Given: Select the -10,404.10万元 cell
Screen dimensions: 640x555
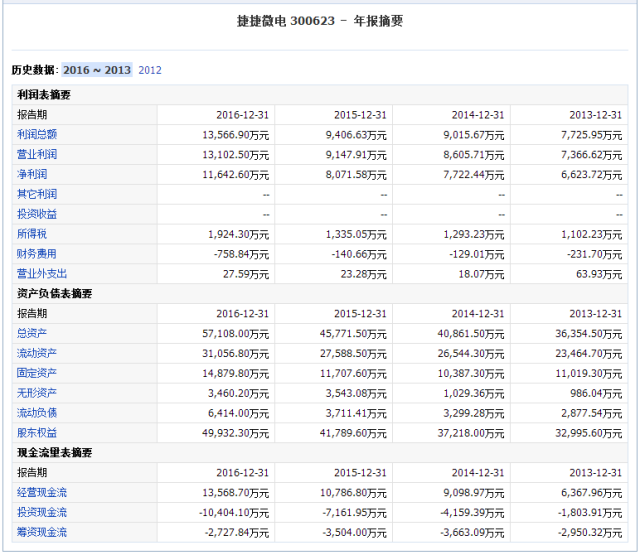Looking at the screenshot, I should tap(234, 513).
